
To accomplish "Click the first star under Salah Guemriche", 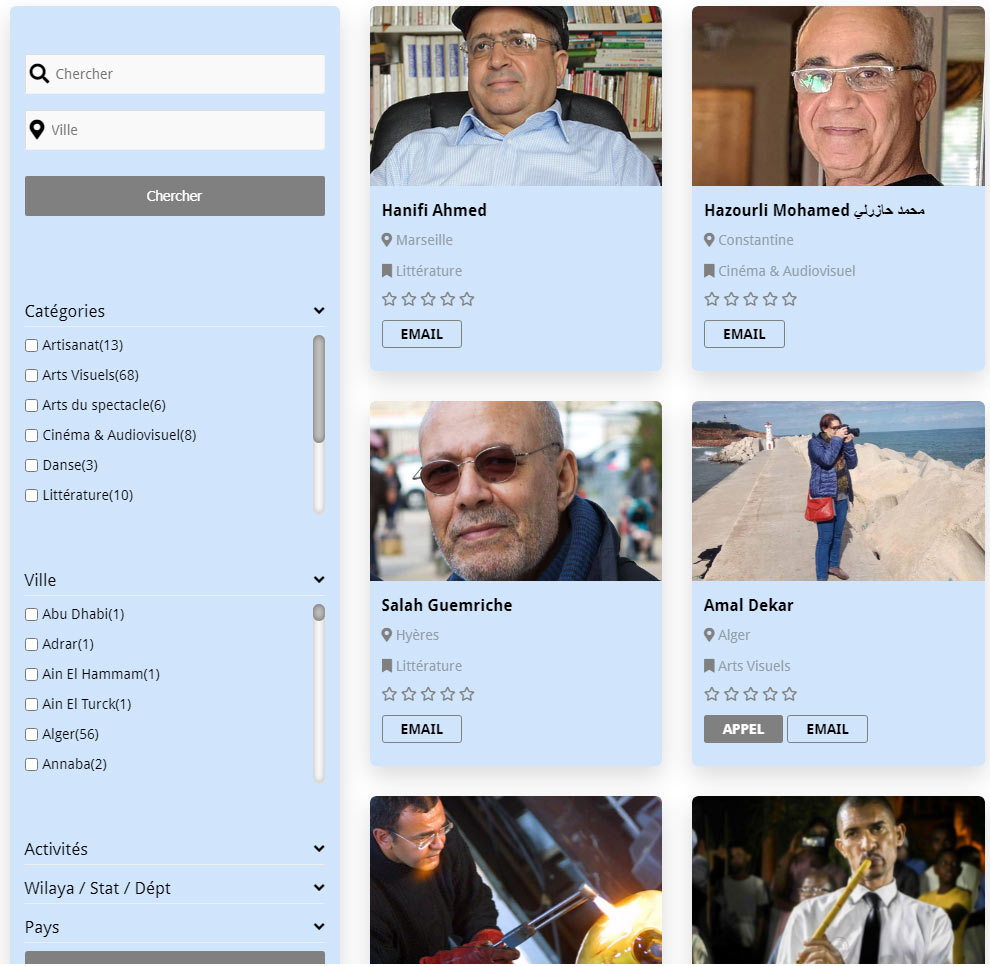I will tap(390, 695).
